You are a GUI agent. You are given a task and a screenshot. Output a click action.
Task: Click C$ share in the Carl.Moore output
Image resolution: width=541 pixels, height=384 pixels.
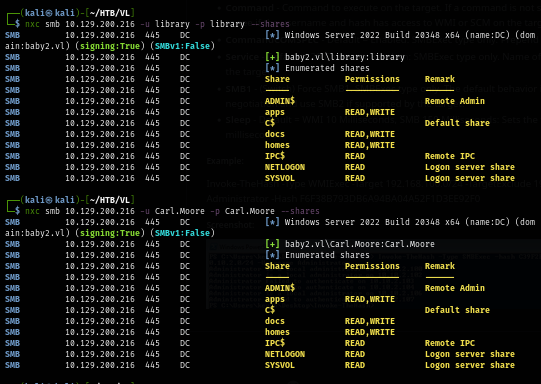(270, 310)
